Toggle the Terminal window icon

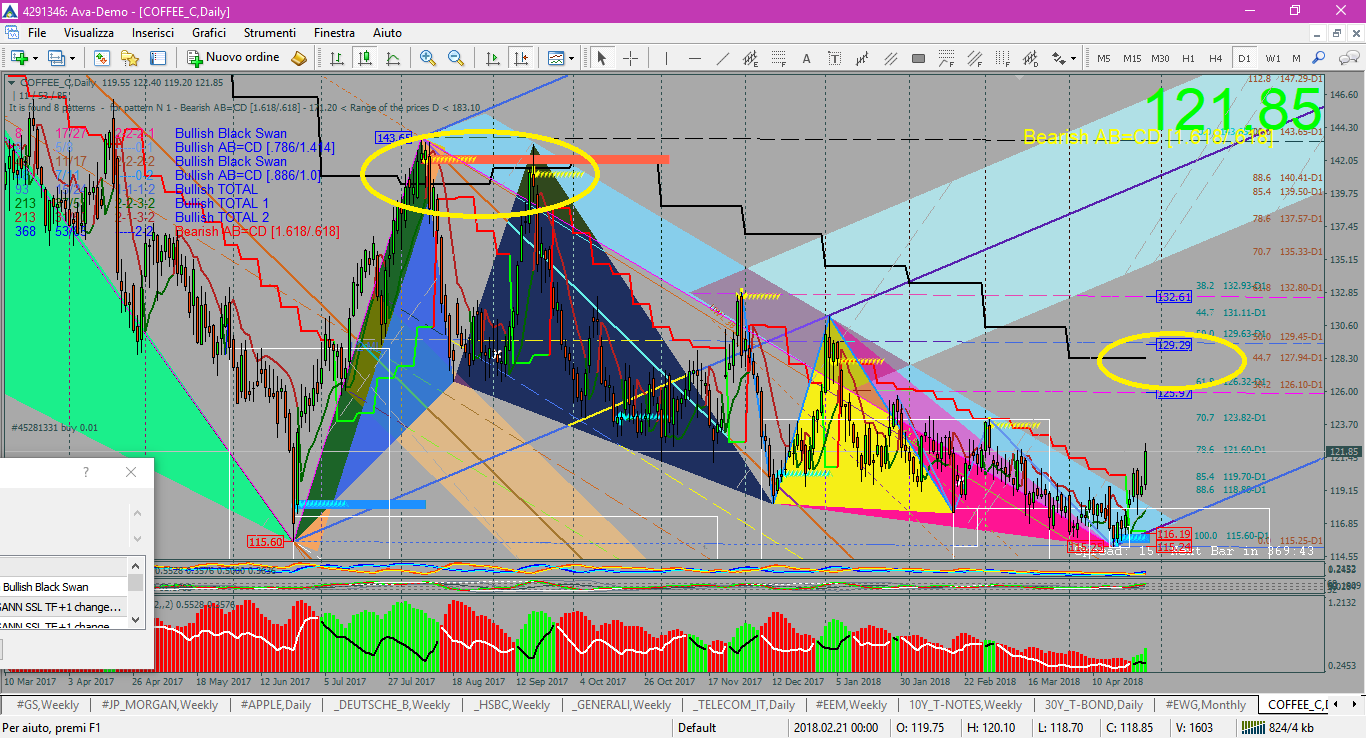(158, 58)
